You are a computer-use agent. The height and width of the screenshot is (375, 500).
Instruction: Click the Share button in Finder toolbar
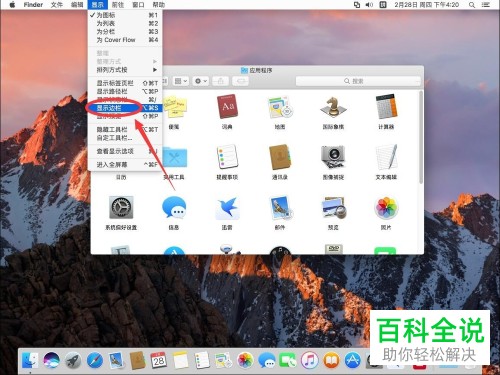tap(220, 81)
